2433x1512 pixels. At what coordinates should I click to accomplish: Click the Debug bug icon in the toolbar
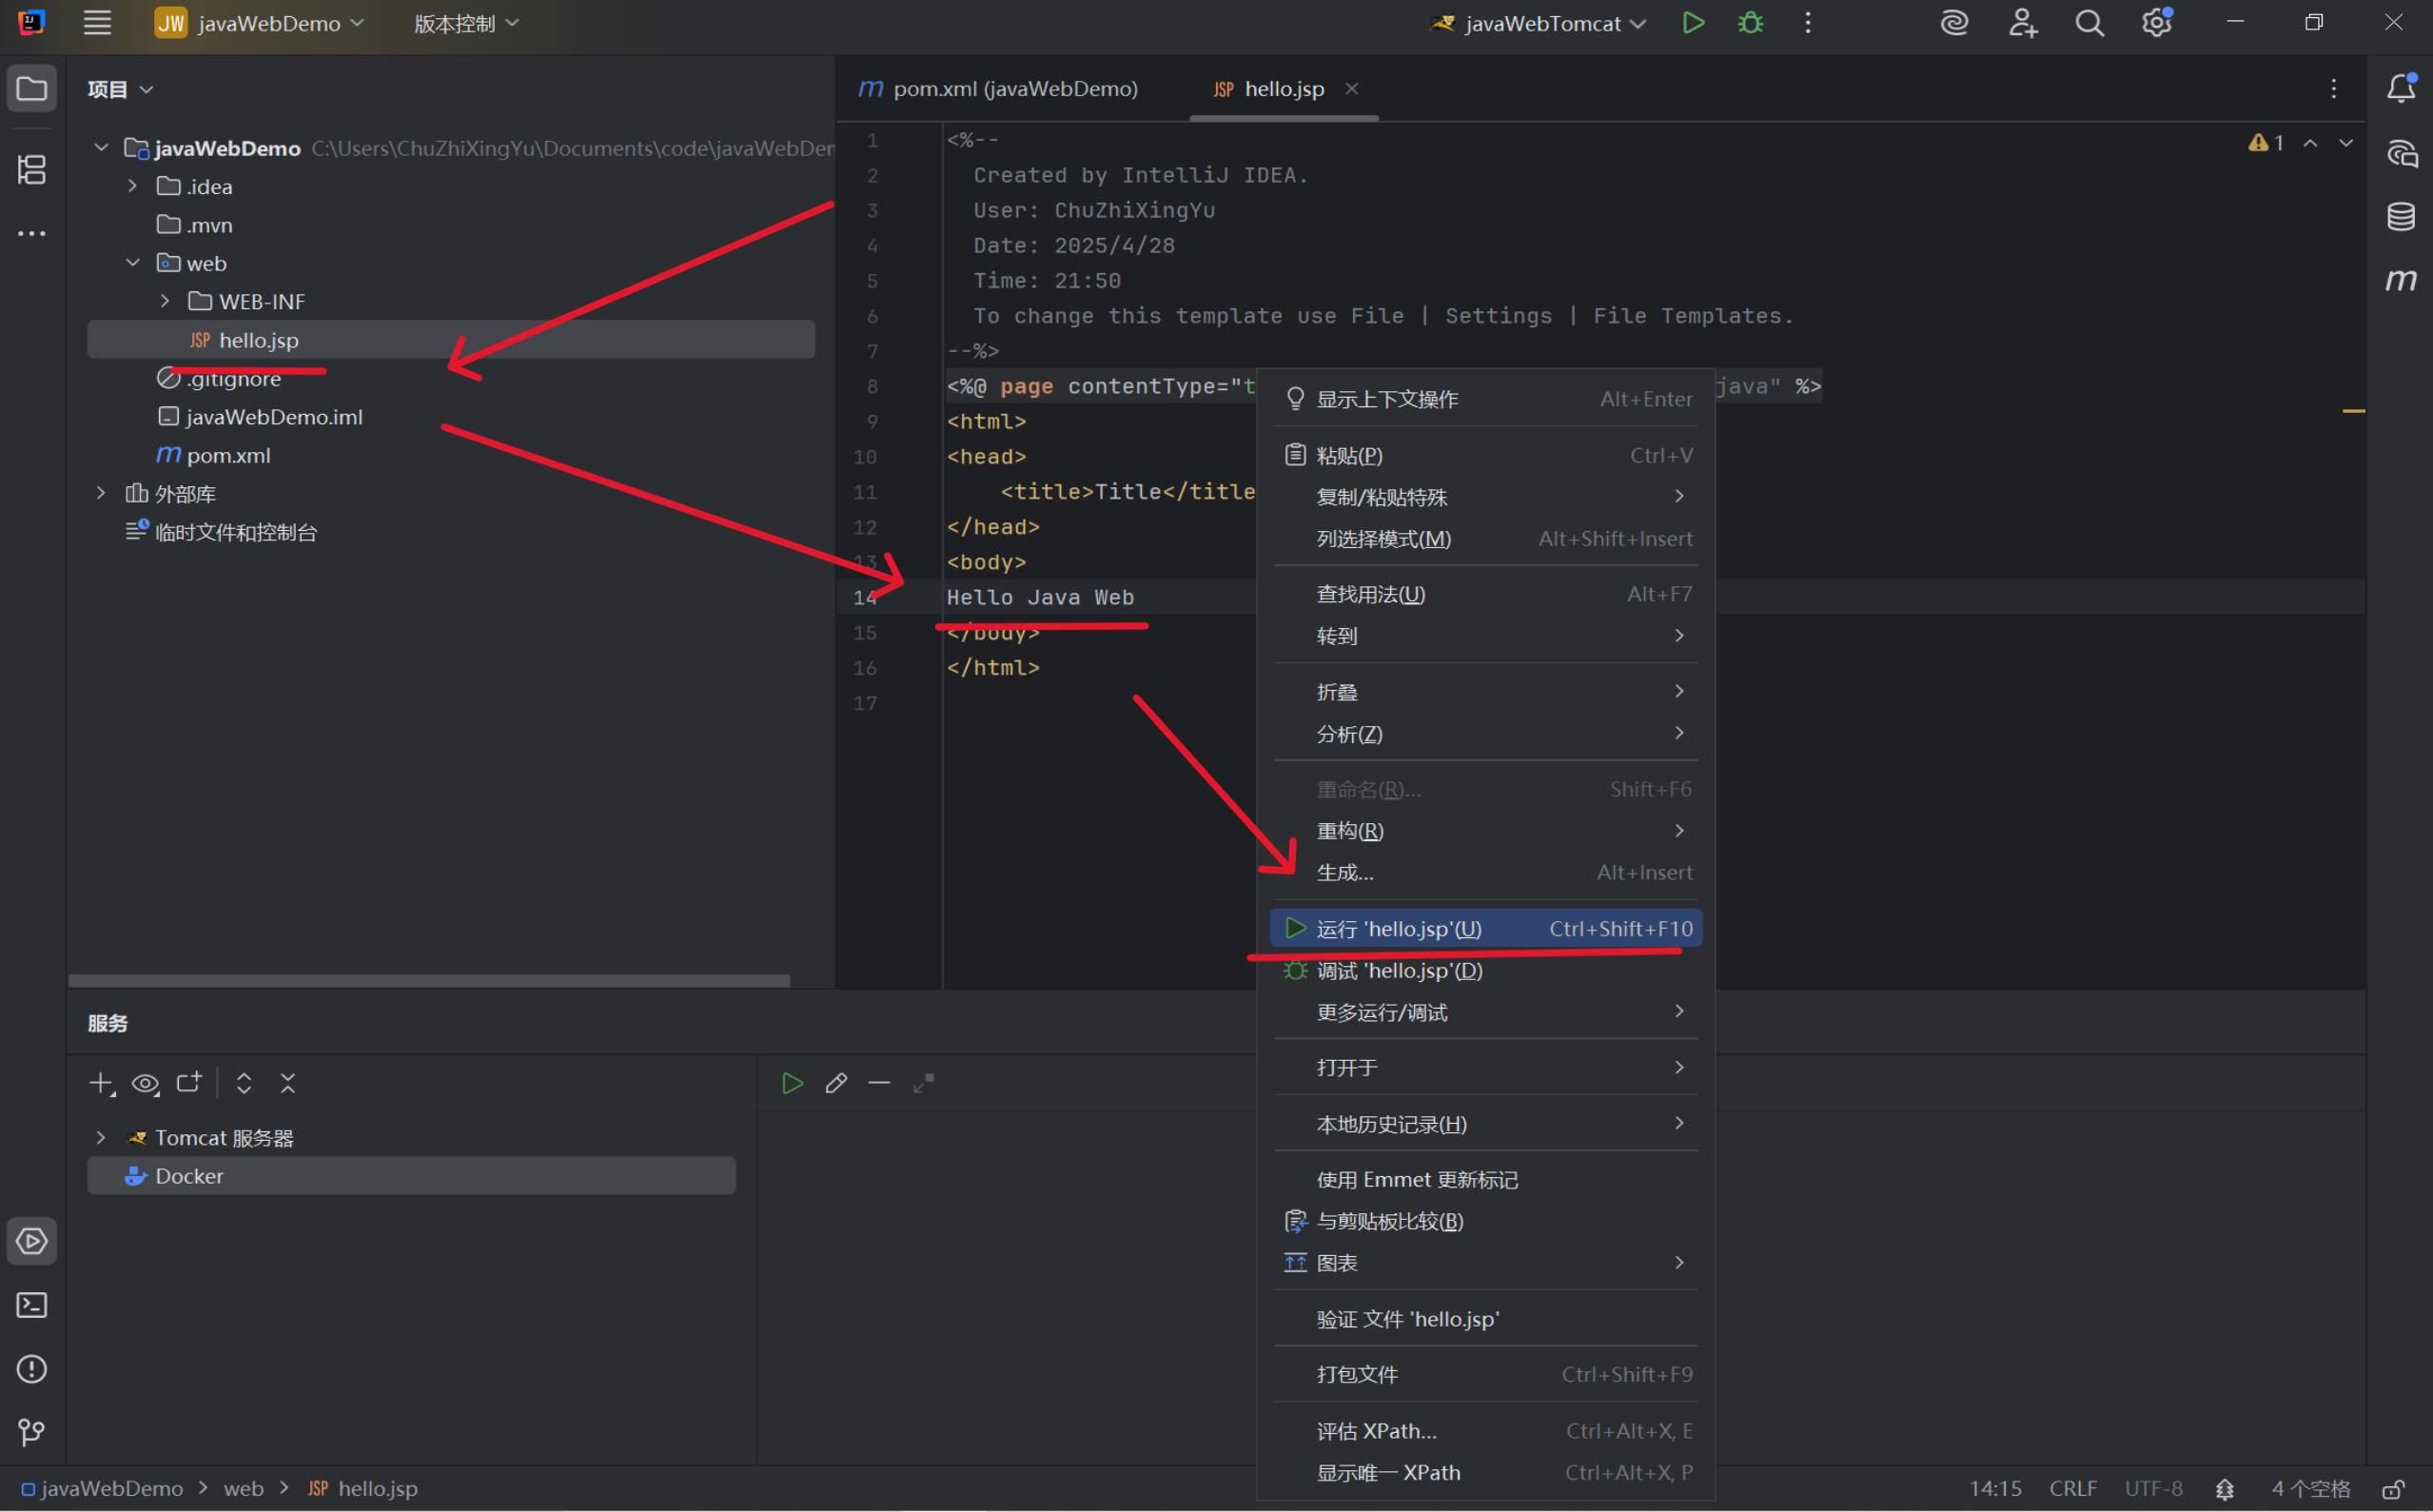click(1749, 22)
